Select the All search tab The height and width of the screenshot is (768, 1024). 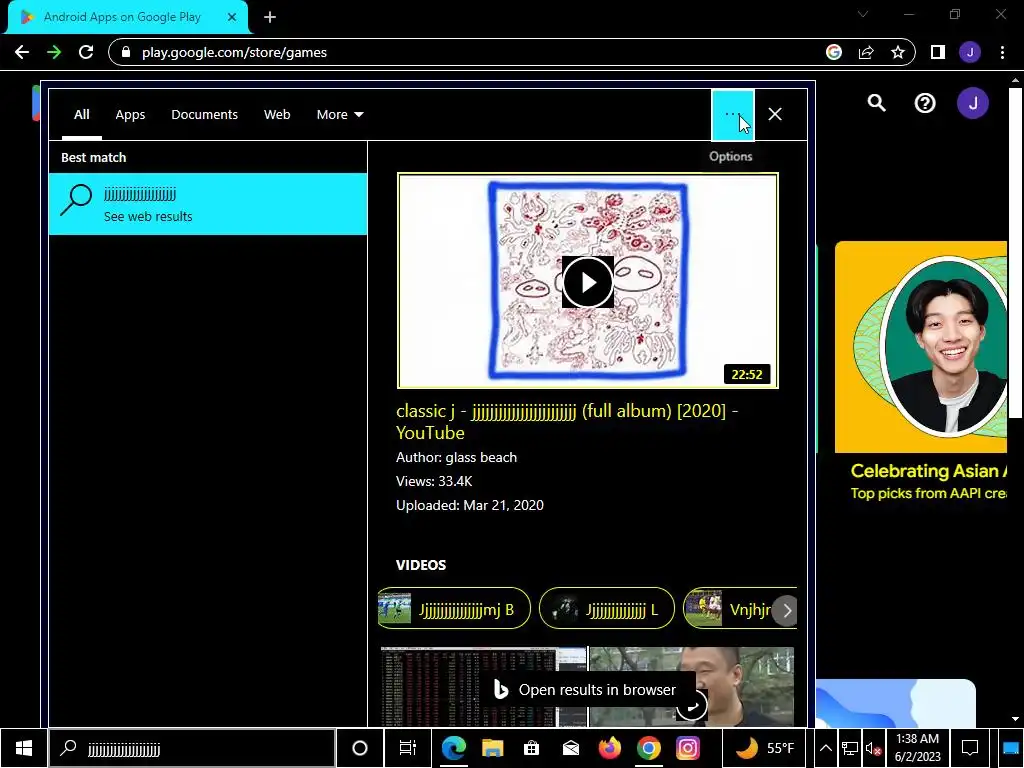click(x=82, y=114)
